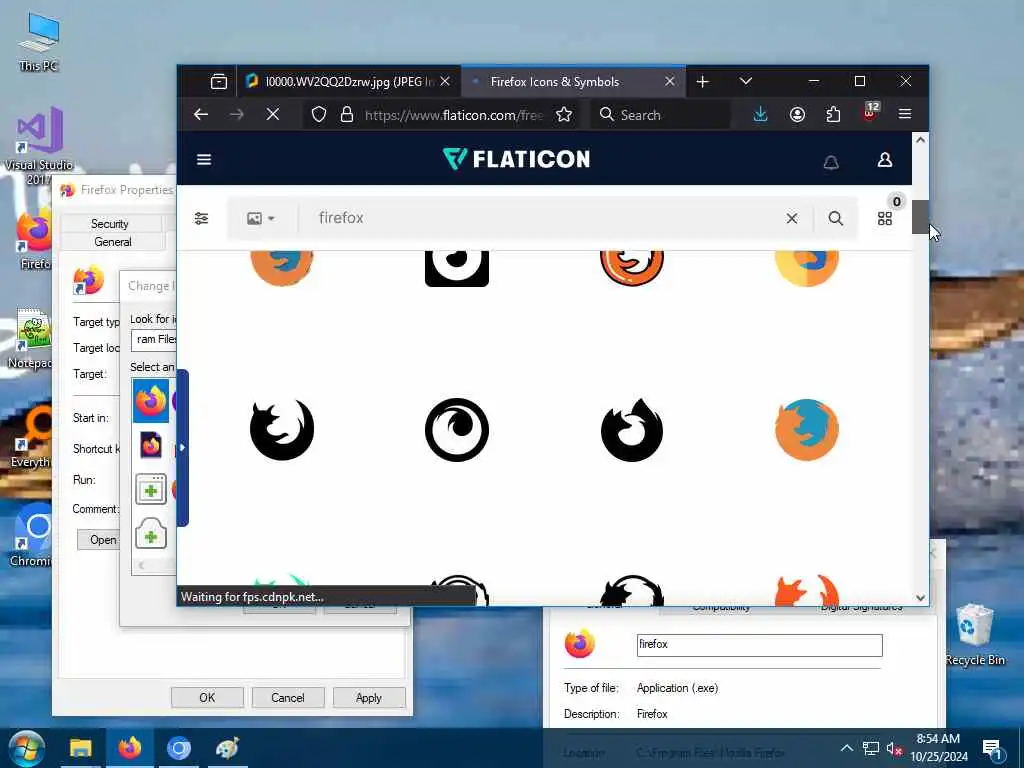Click Apply in Firefox Properties dialog
This screenshot has width=1024, height=768.
click(368, 697)
